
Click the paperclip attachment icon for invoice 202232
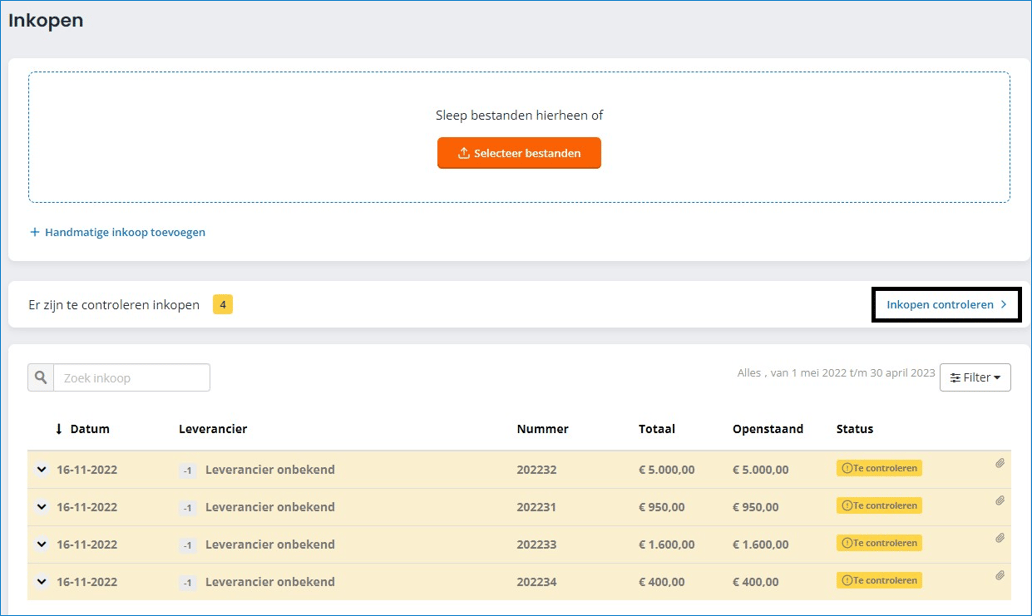(x=999, y=463)
